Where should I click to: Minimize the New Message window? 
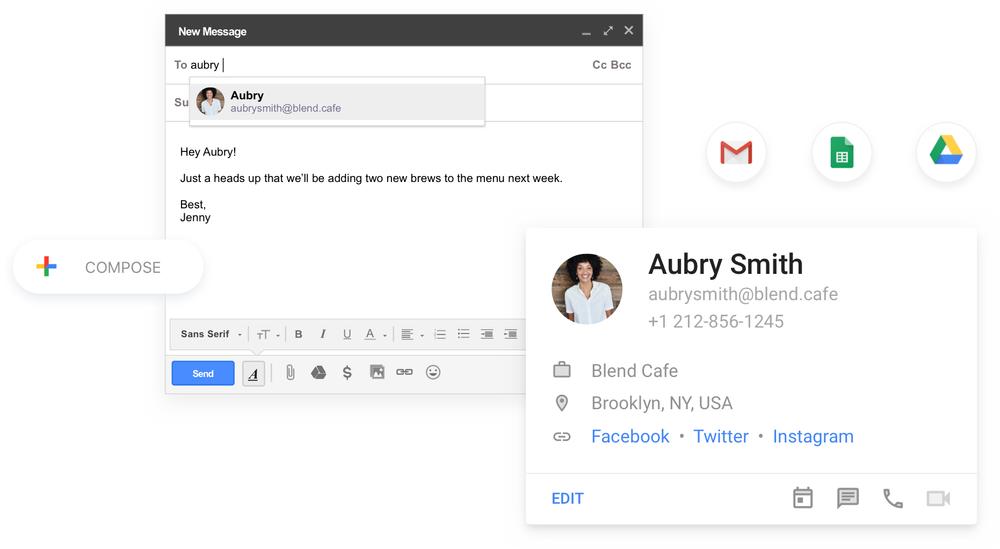point(586,31)
